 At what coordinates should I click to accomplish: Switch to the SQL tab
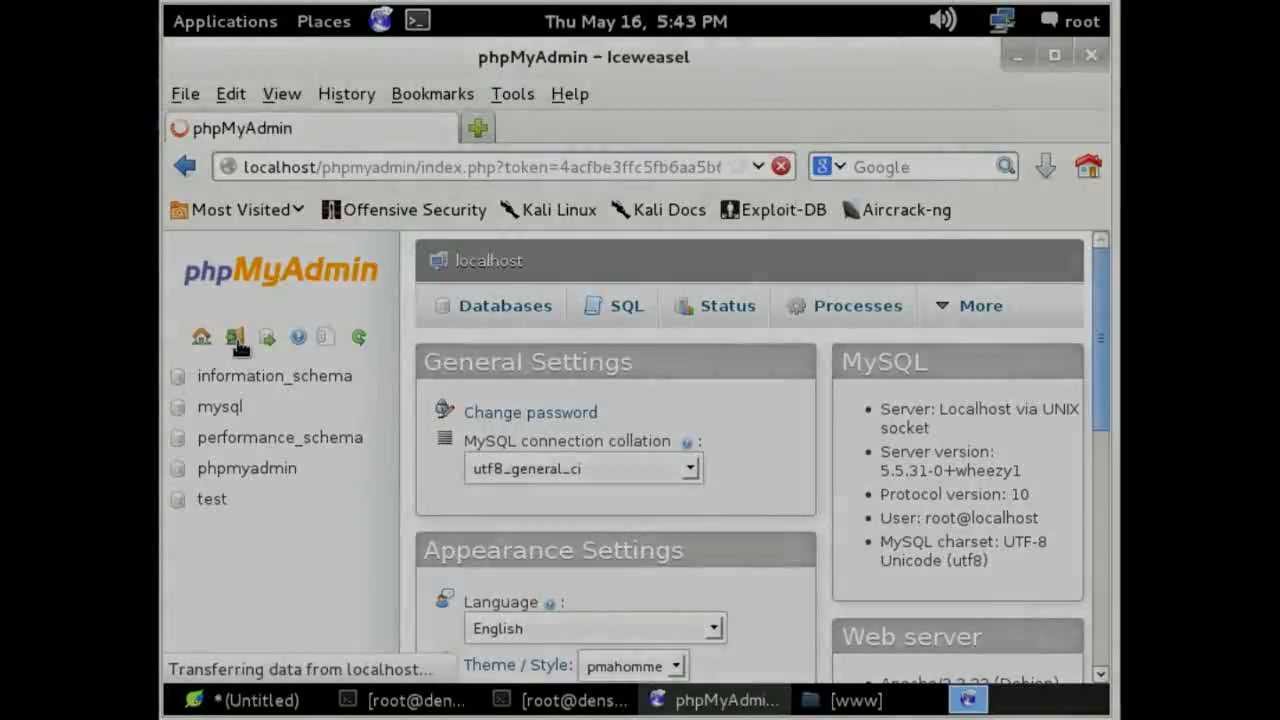pos(614,306)
